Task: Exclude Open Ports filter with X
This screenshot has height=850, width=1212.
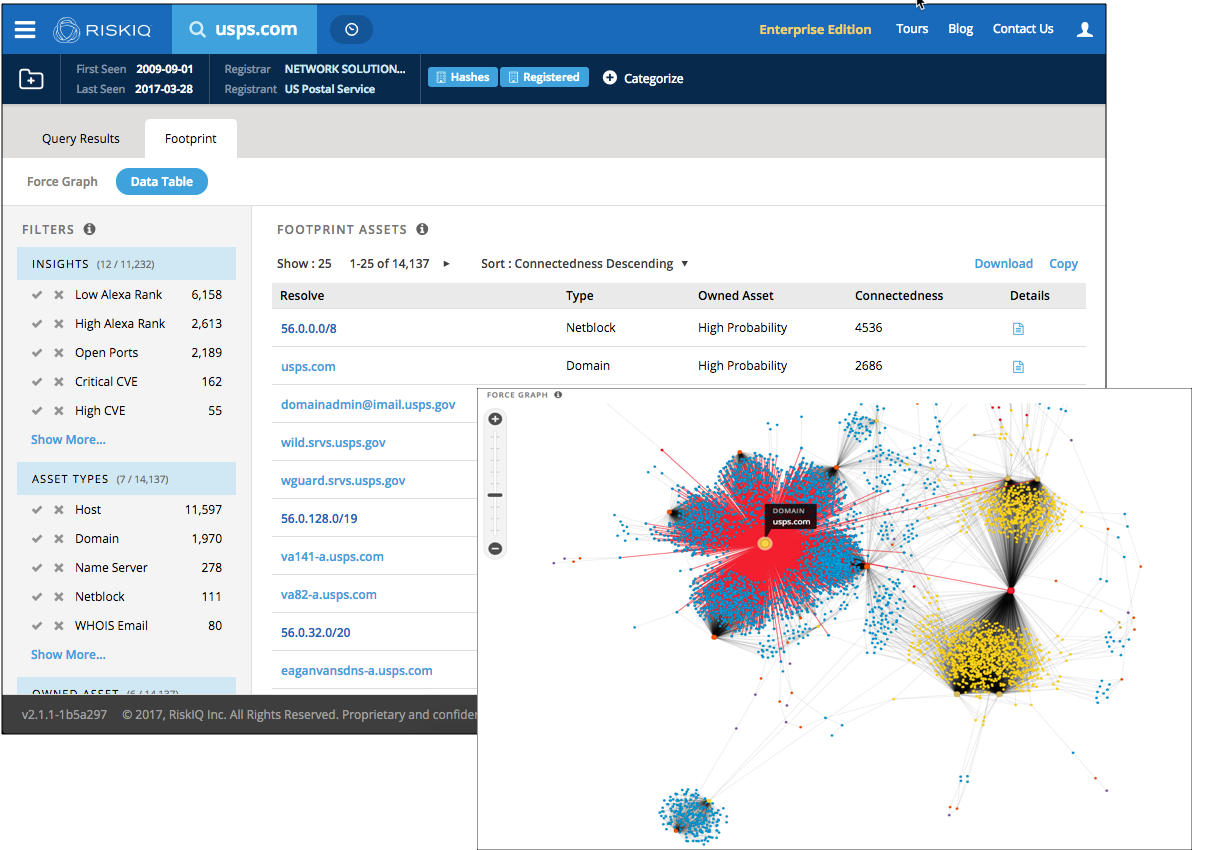Action: pyautogui.click(x=58, y=353)
